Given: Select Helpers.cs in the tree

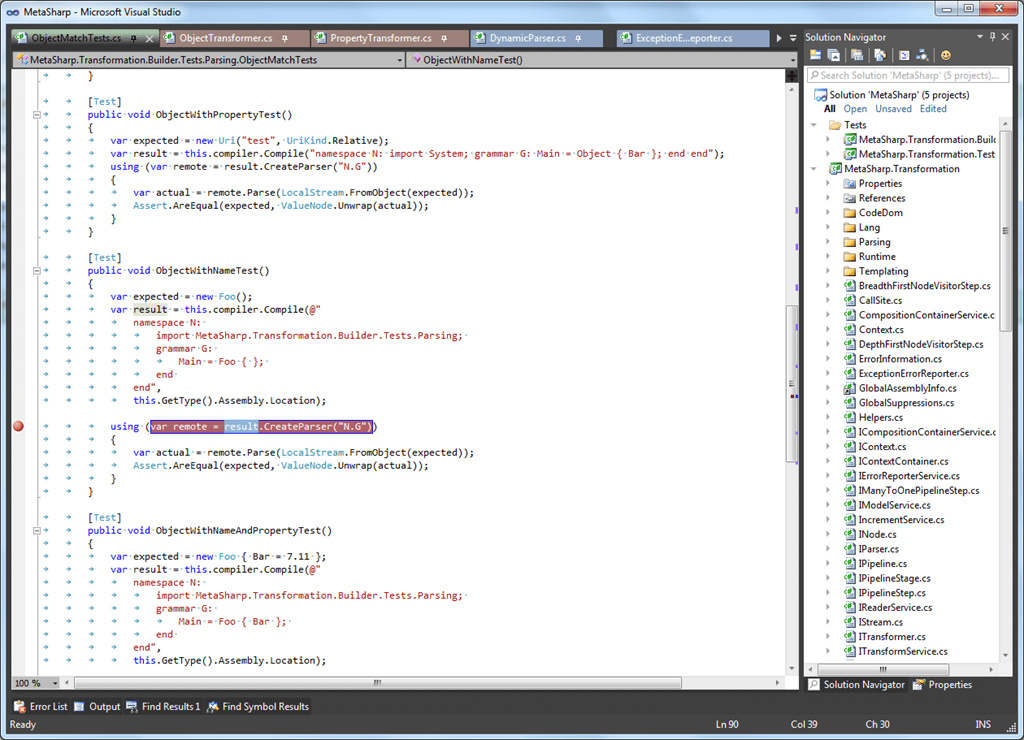Looking at the screenshot, I should pyautogui.click(x=880, y=417).
